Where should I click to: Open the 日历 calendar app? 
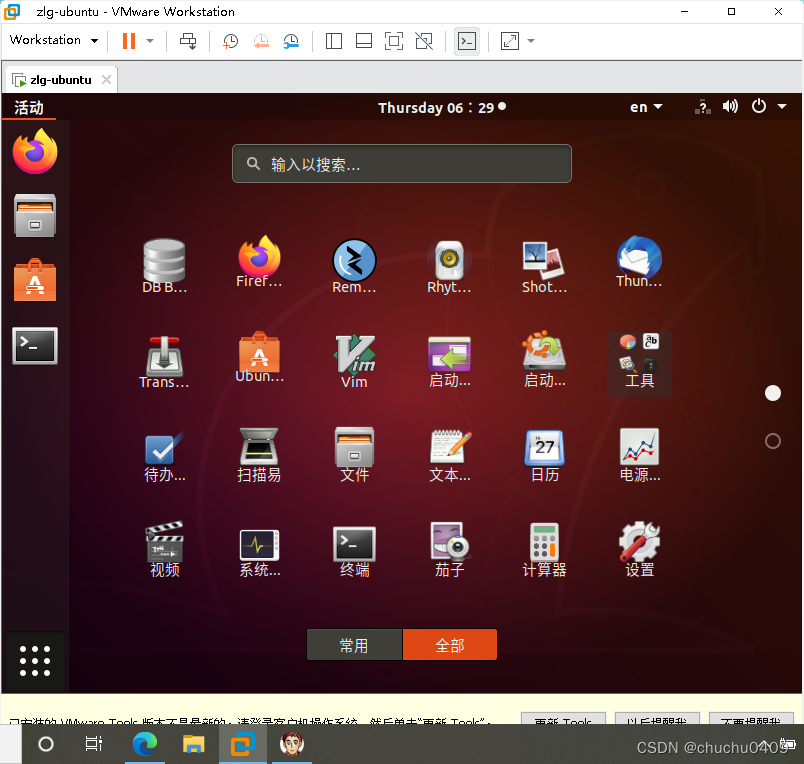click(544, 456)
